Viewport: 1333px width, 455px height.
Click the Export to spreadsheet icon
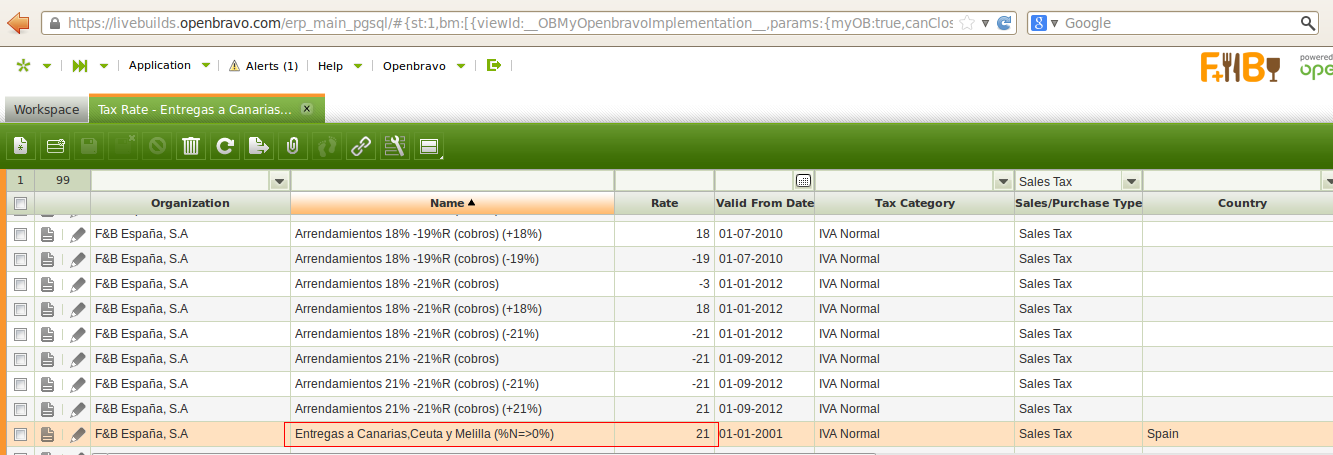tap(259, 147)
